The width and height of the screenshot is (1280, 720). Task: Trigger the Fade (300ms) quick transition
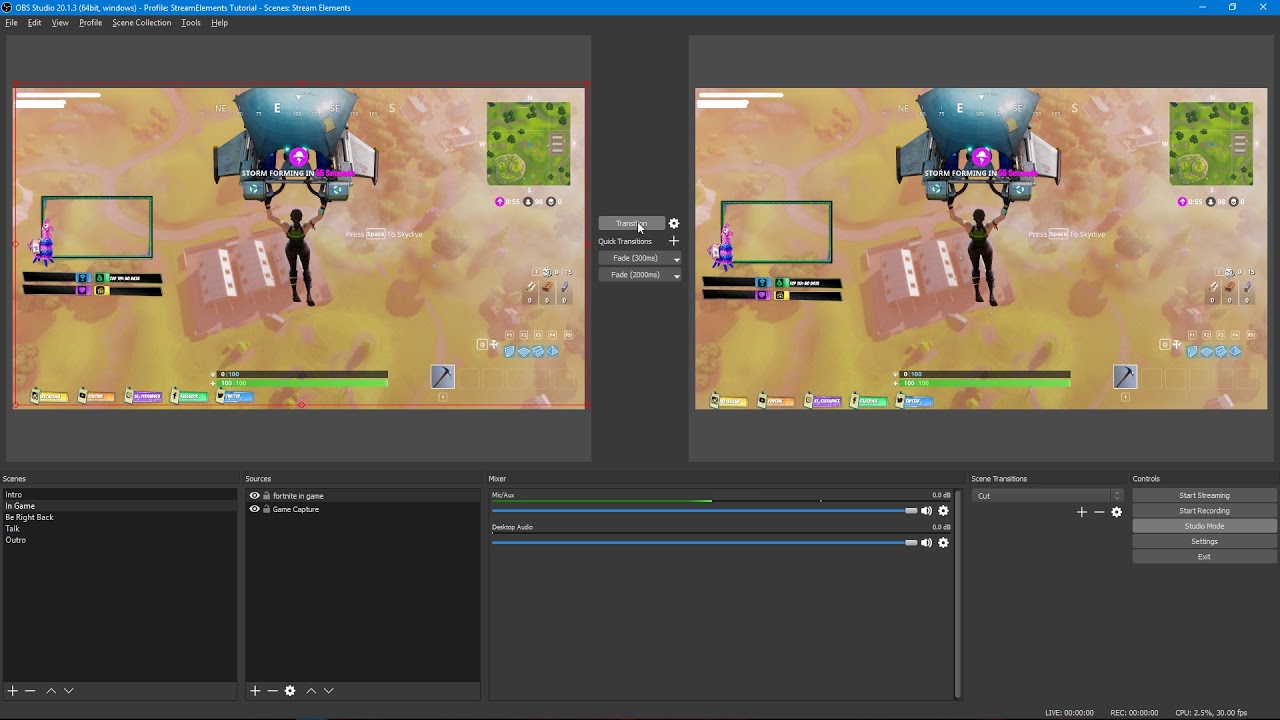pos(635,258)
